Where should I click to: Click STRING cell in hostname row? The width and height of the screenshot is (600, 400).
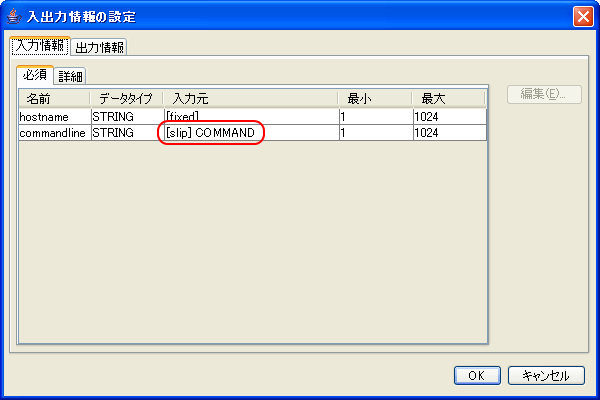(x=127, y=116)
